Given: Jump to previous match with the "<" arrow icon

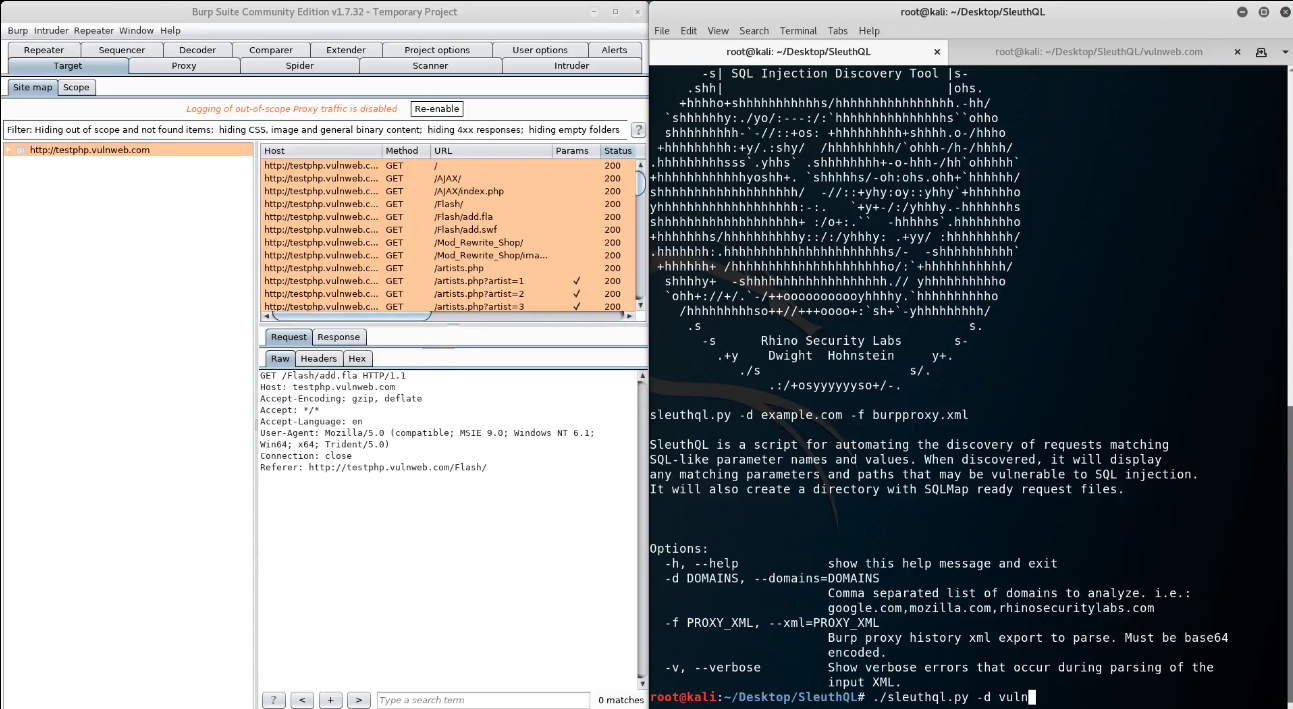Looking at the screenshot, I should pyautogui.click(x=302, y=700).
